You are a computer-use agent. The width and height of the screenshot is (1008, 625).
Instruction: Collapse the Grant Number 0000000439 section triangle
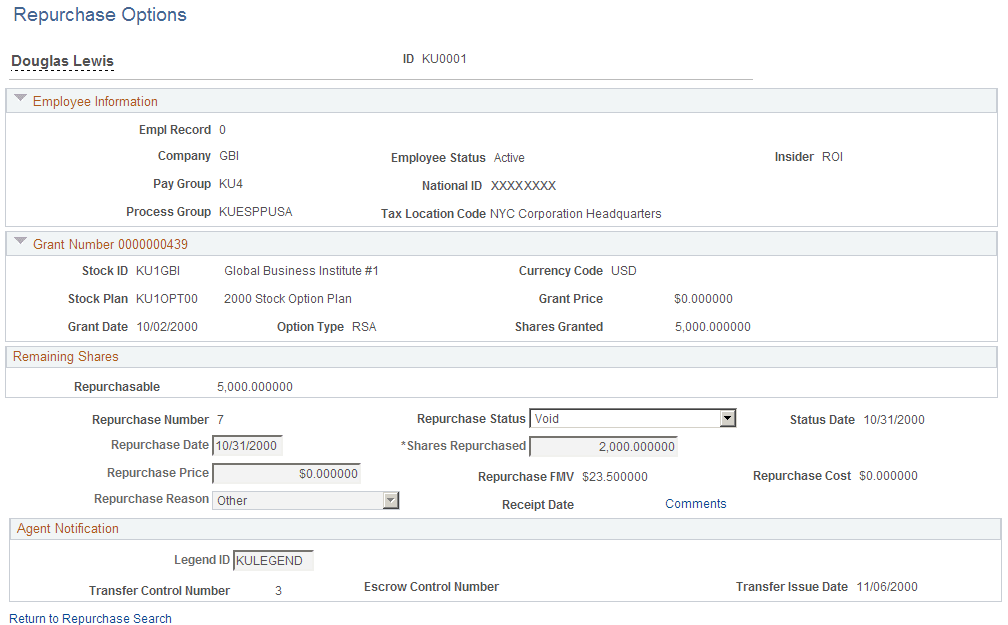pos(20,243)
